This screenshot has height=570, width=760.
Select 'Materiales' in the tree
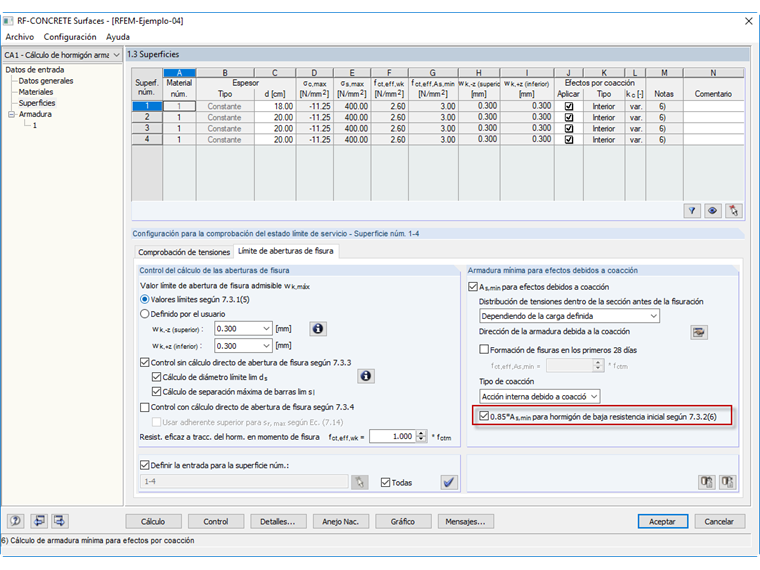coord(36,92)
